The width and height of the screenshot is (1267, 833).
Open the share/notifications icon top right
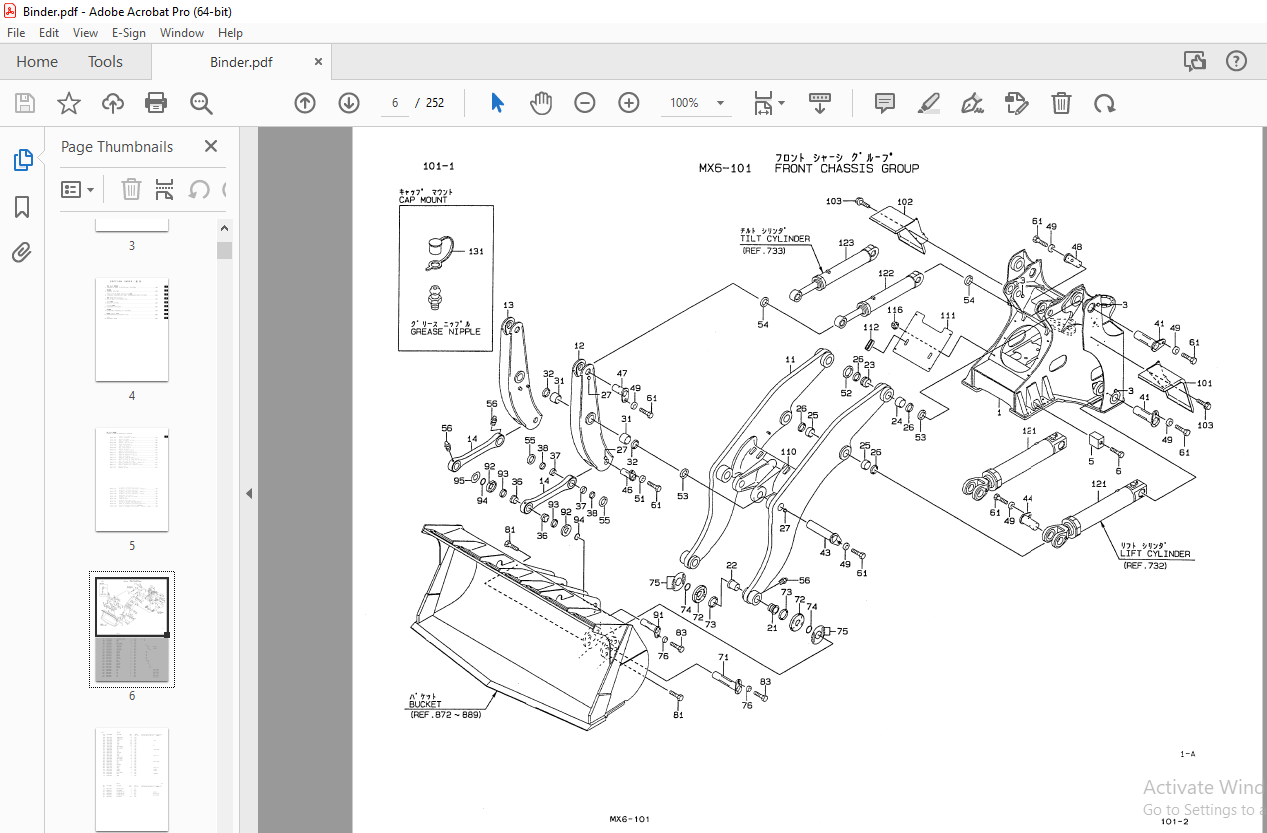pyautogui.click(x=1195, y=61)
